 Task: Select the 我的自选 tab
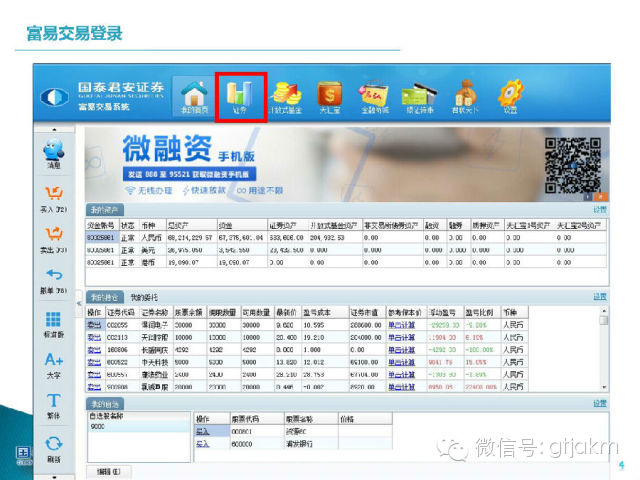(x=105, y=404)
